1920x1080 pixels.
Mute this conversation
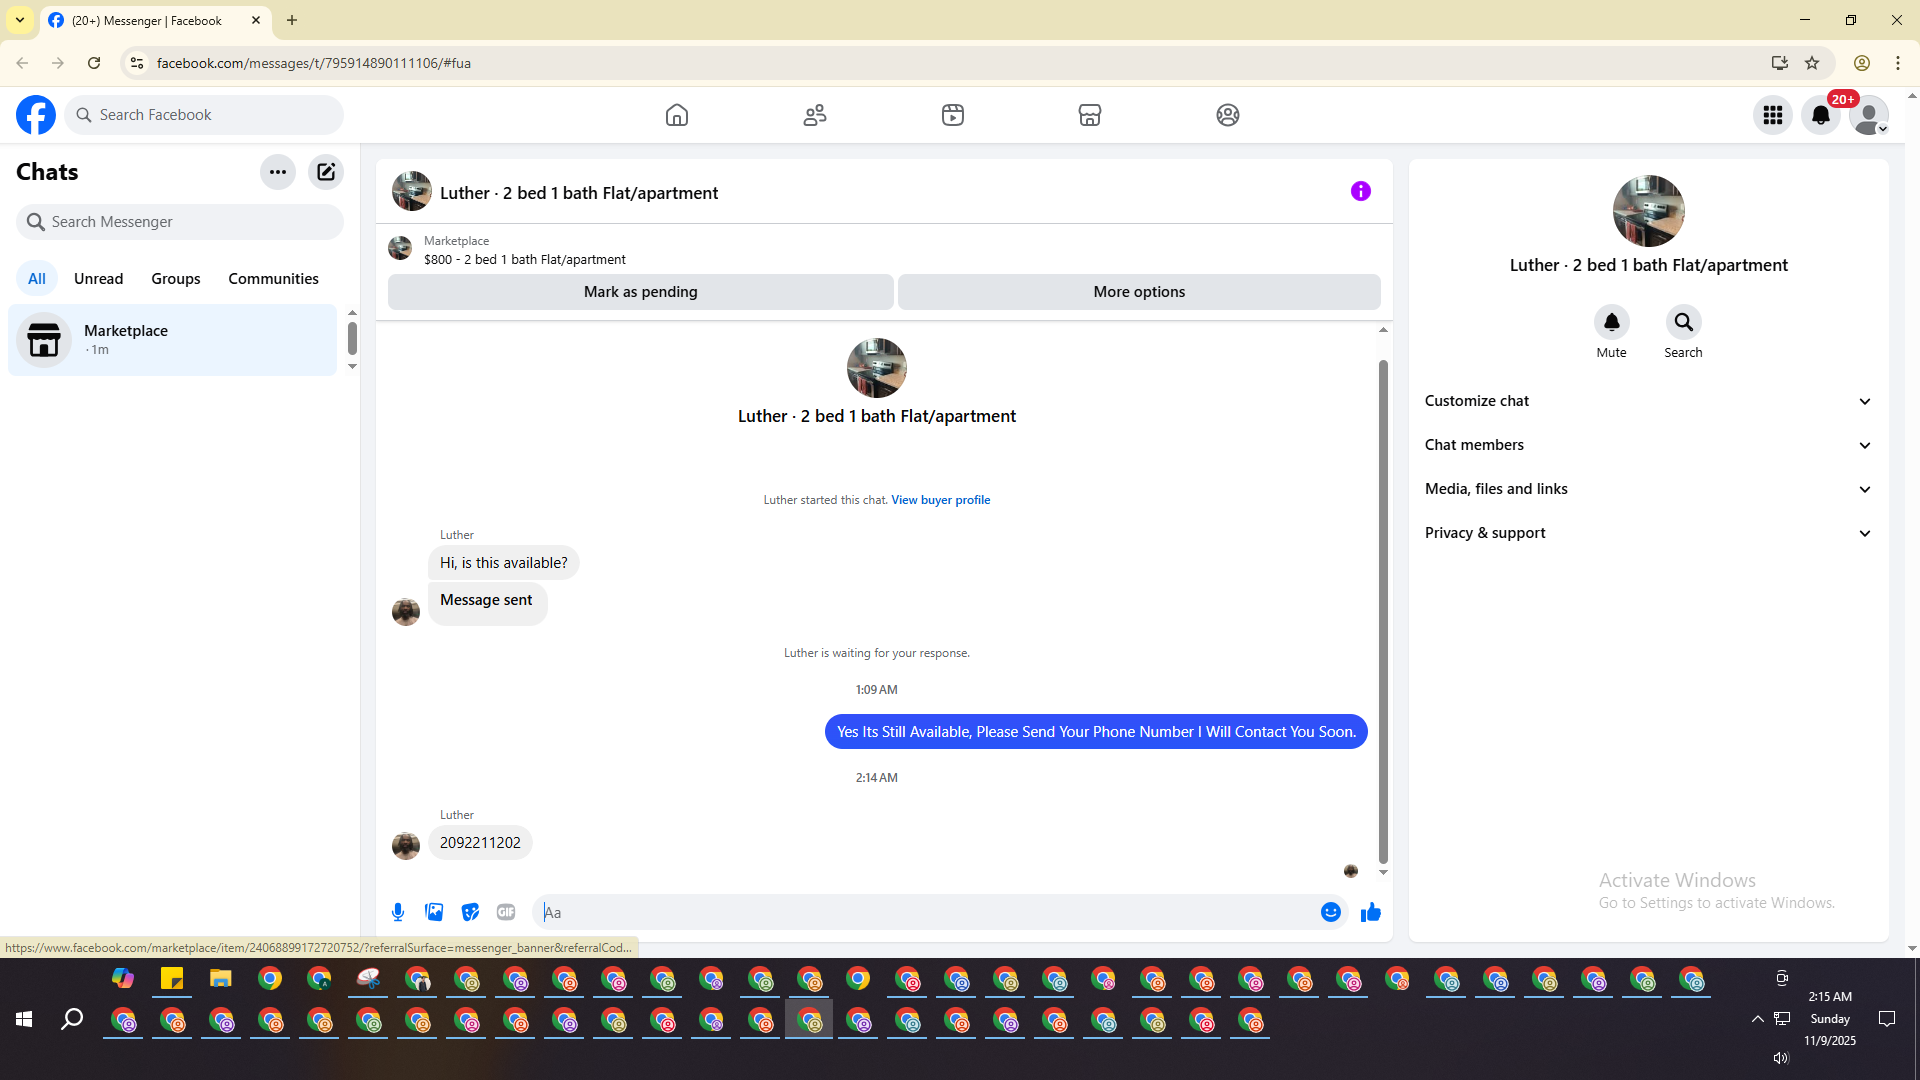[1611, 323]
